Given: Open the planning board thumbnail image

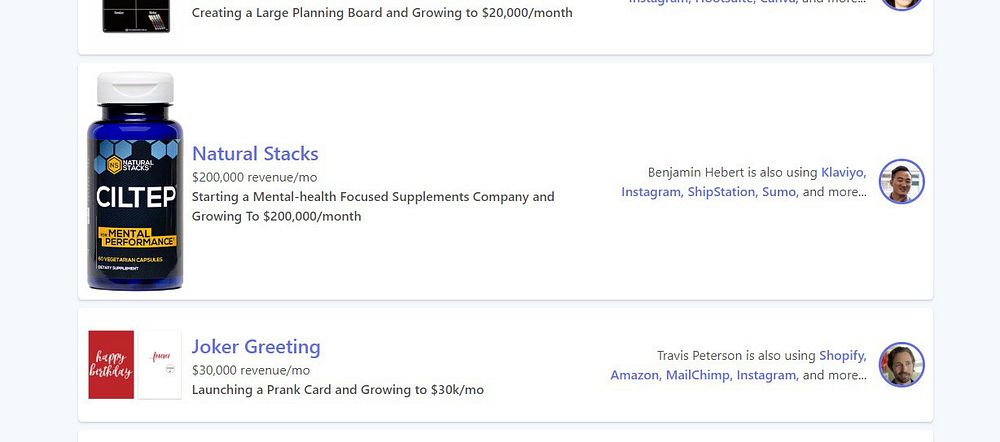Looking at the screenshot, I should 136,15.
